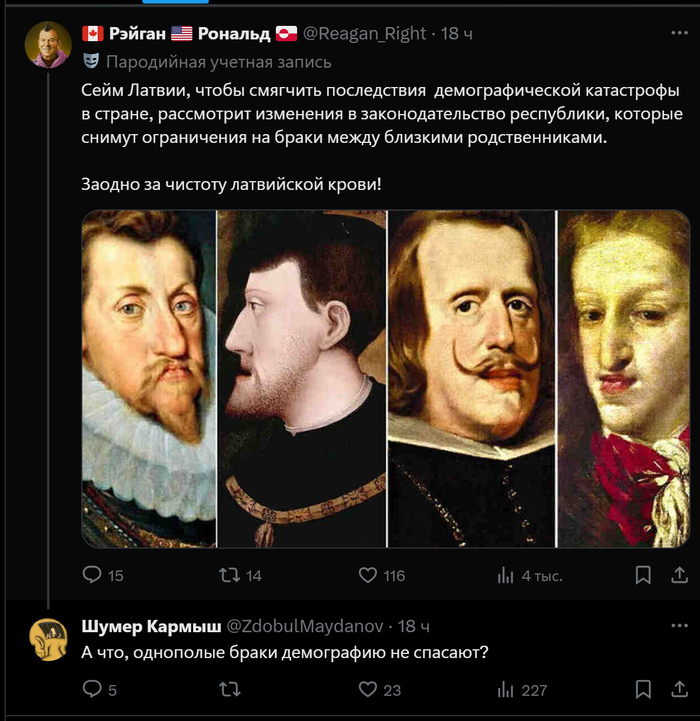View analytics of the main post
700x721 pixels.
pyautogui.click(x=505, y=575)
